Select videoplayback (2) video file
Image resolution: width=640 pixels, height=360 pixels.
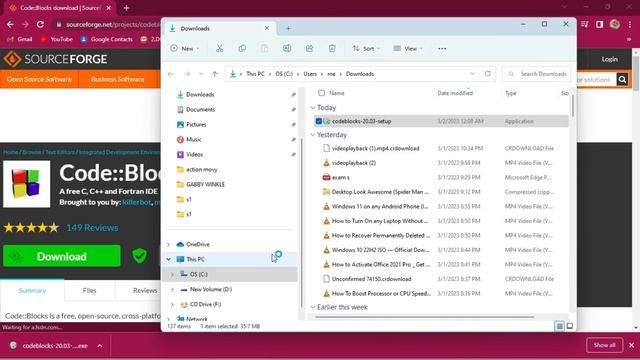click(x=353, y=163)
